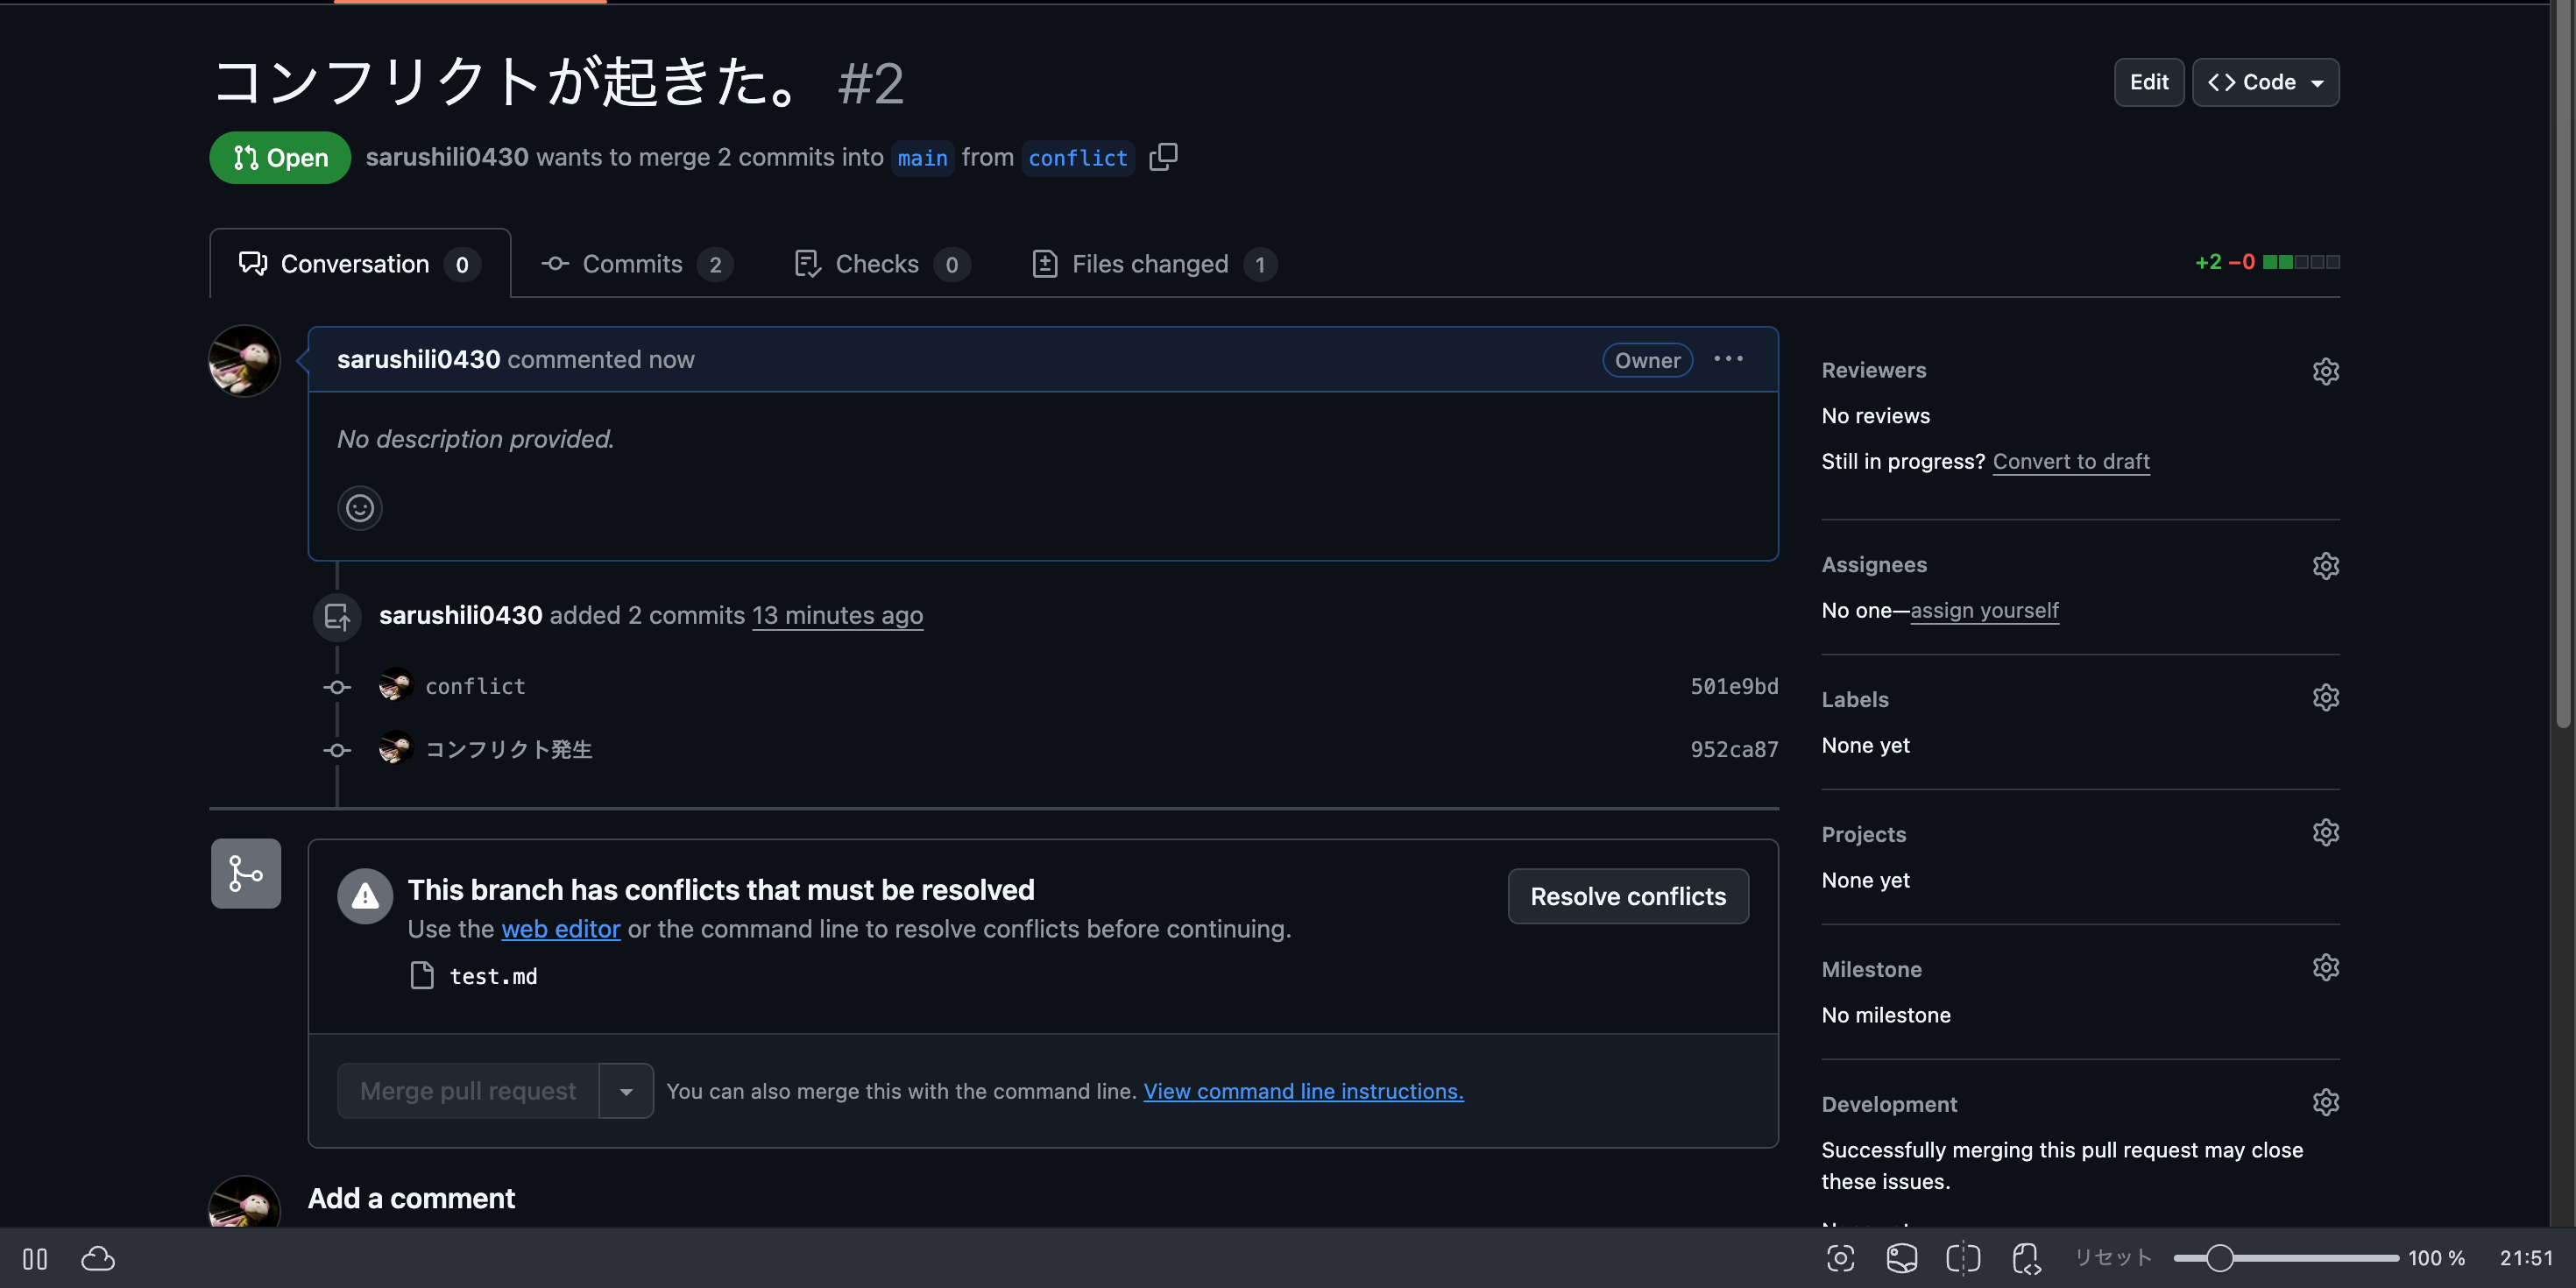This screenshot has height=1288, width=2576.
Task: Click the picture overlay icon in bottom bar
Action: tap(1901, 1258)
